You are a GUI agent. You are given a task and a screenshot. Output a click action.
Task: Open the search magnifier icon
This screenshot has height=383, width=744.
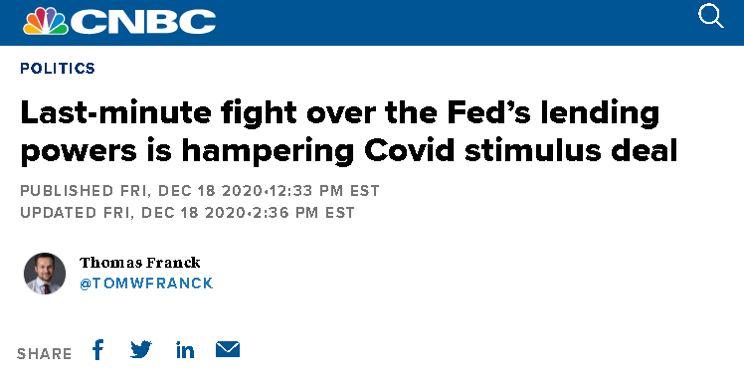coord(710,16)
